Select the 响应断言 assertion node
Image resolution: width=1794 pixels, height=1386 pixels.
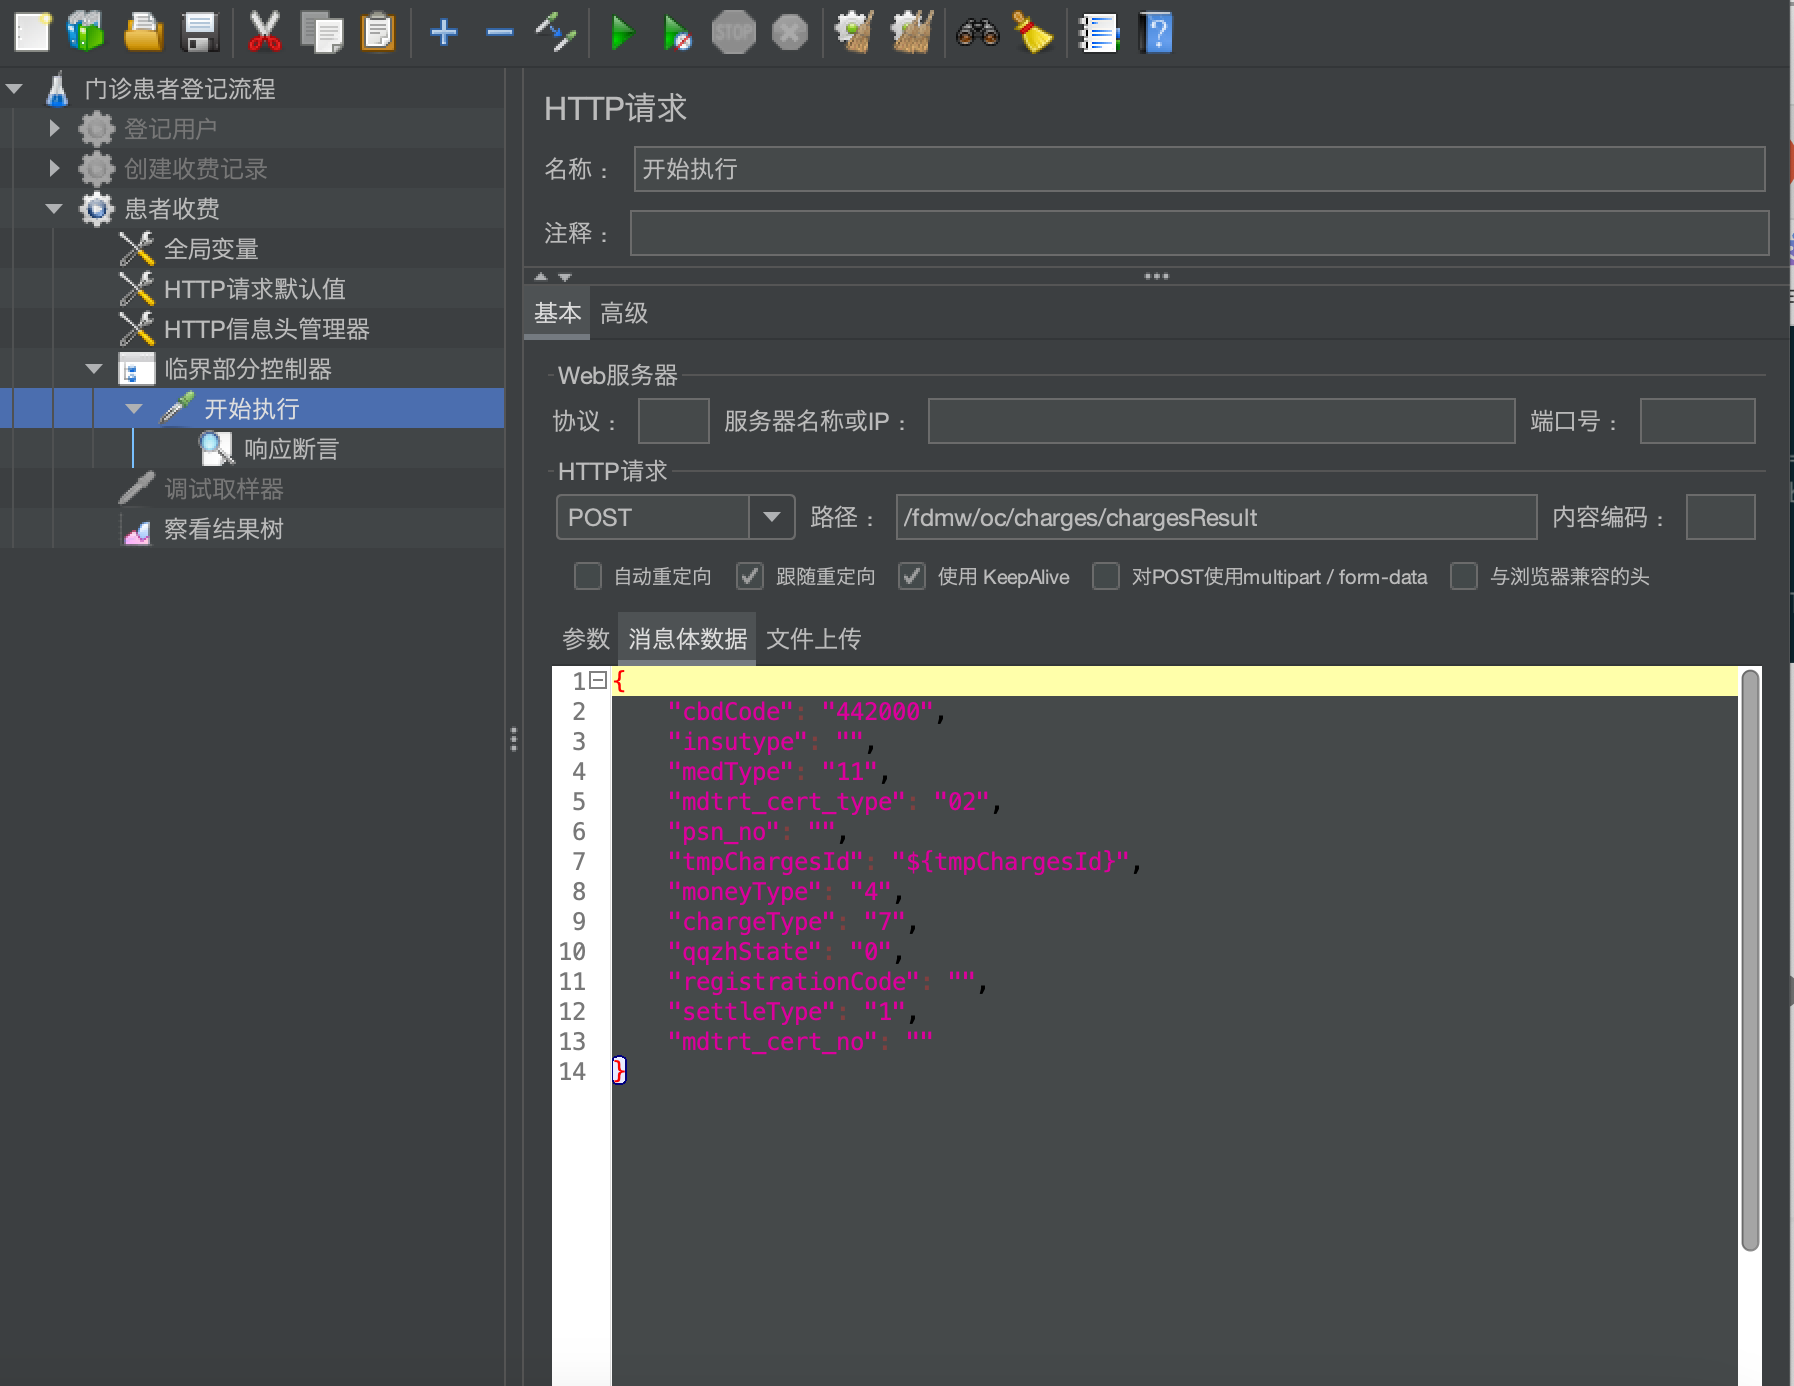tap(291, 449)
